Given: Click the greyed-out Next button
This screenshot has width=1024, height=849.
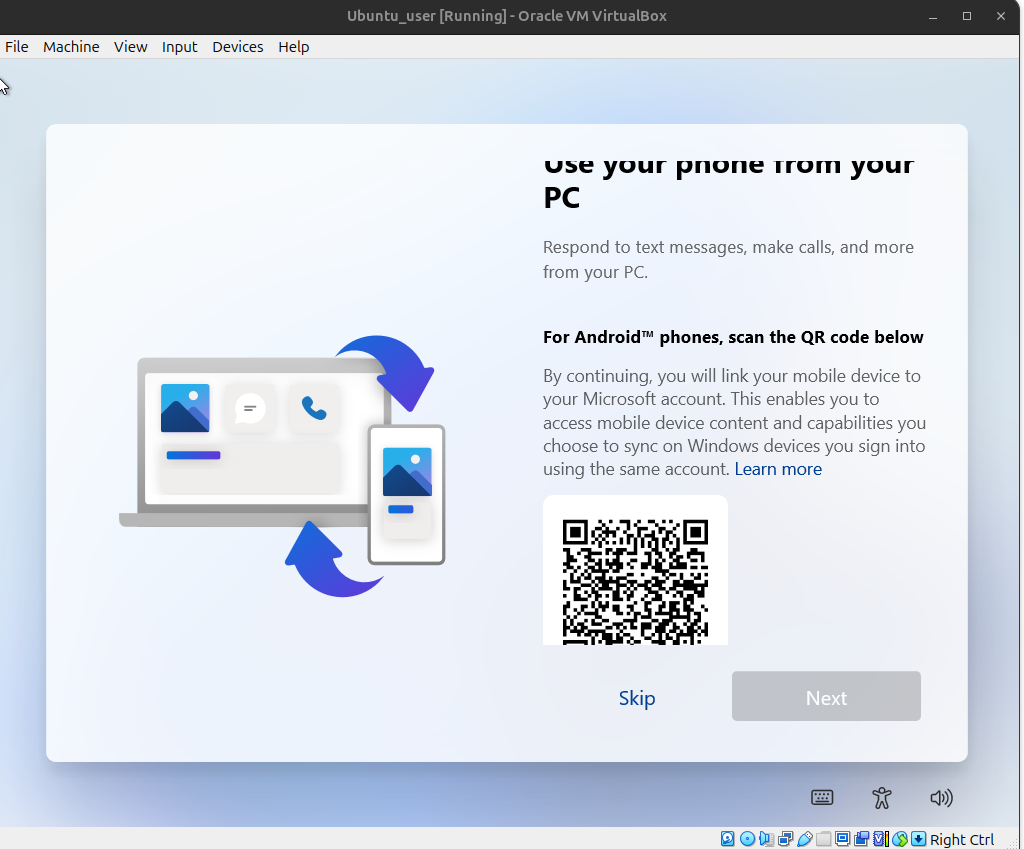Looking at the screenshot, I should point(826,696).
